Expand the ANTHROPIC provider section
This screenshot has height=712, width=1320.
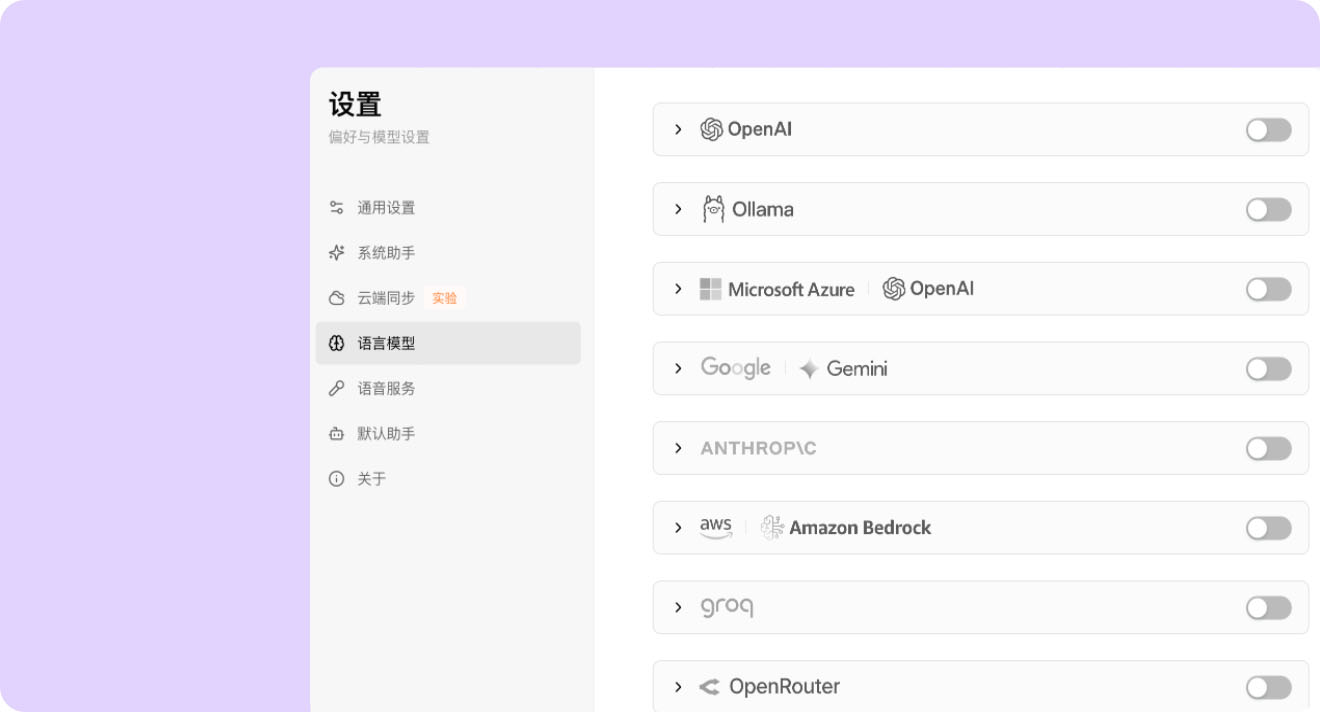pyautogui.click(x=678, y=448)
